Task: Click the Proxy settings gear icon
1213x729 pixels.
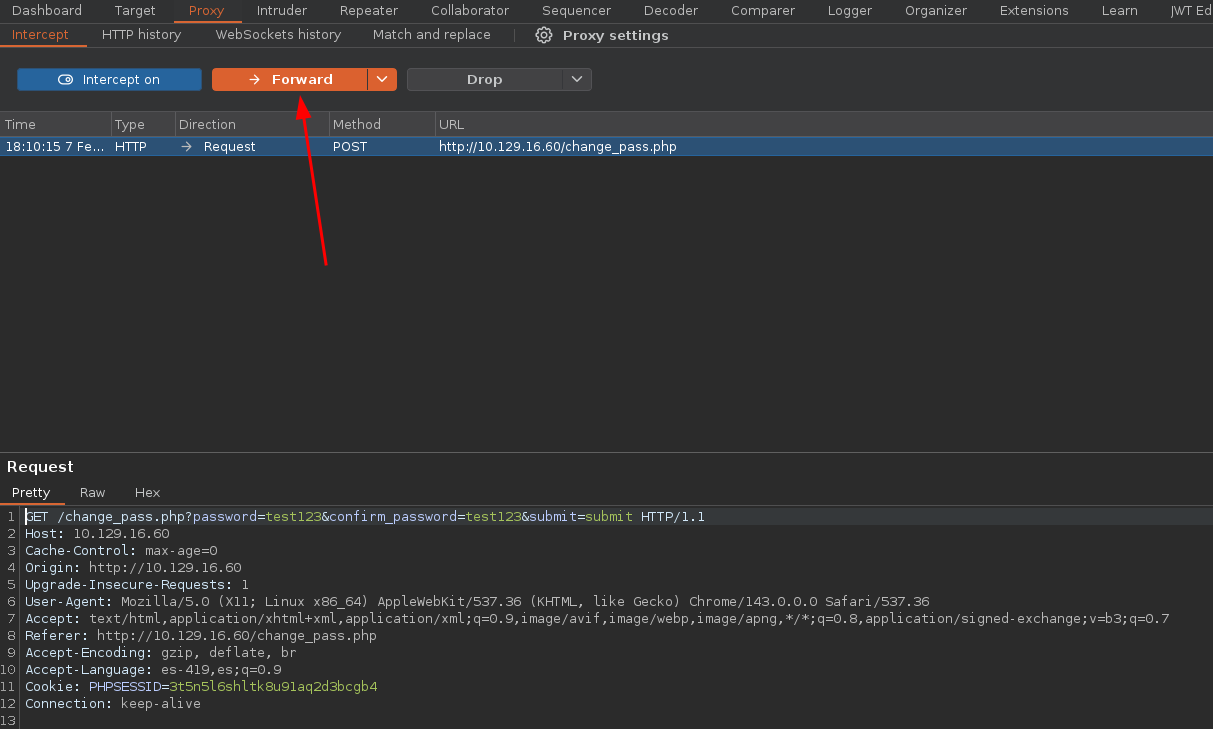Action: pos(544,35)
